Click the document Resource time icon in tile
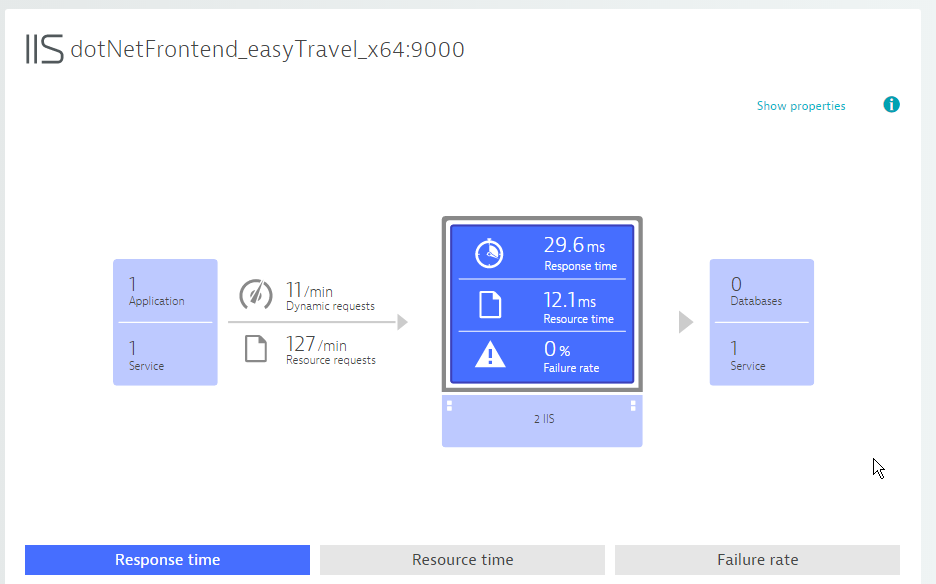 coord(490,305)
